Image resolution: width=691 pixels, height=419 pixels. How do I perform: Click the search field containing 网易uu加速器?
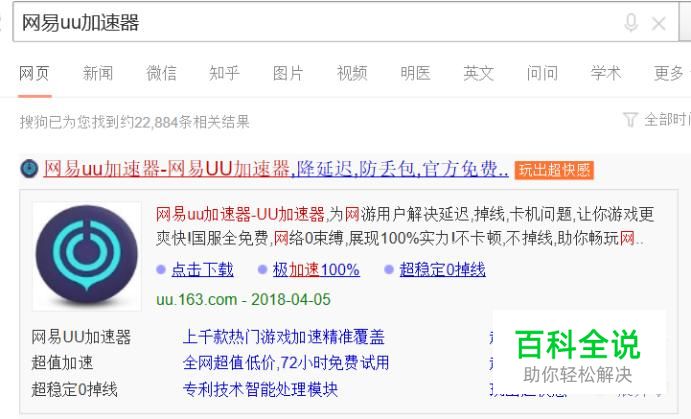346,22
